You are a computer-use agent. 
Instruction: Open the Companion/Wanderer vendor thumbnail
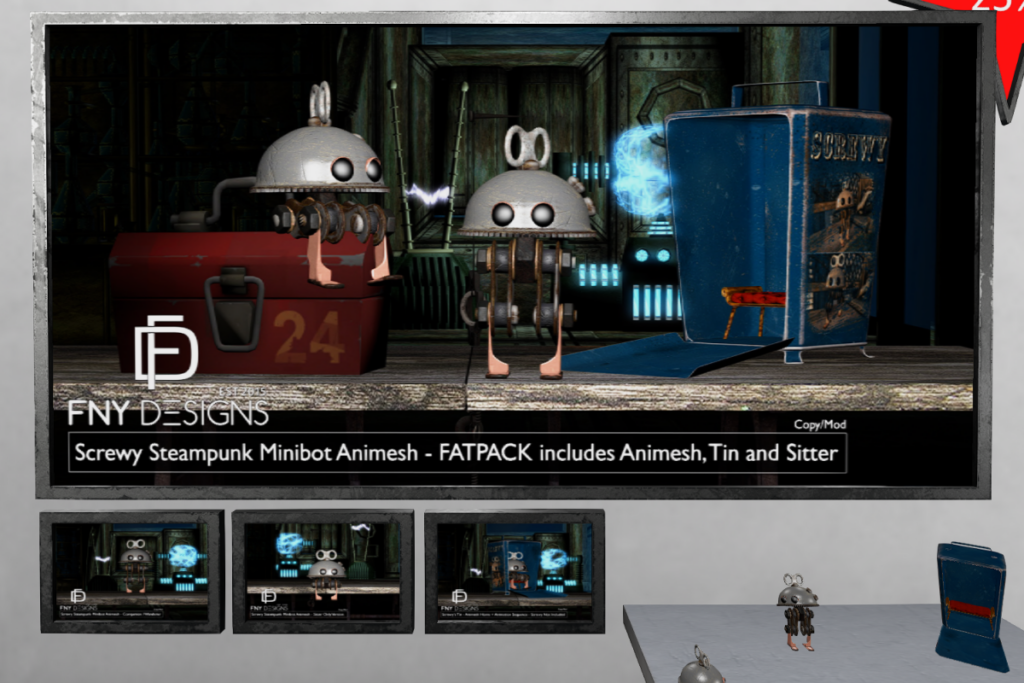click(x=133, y=572)
